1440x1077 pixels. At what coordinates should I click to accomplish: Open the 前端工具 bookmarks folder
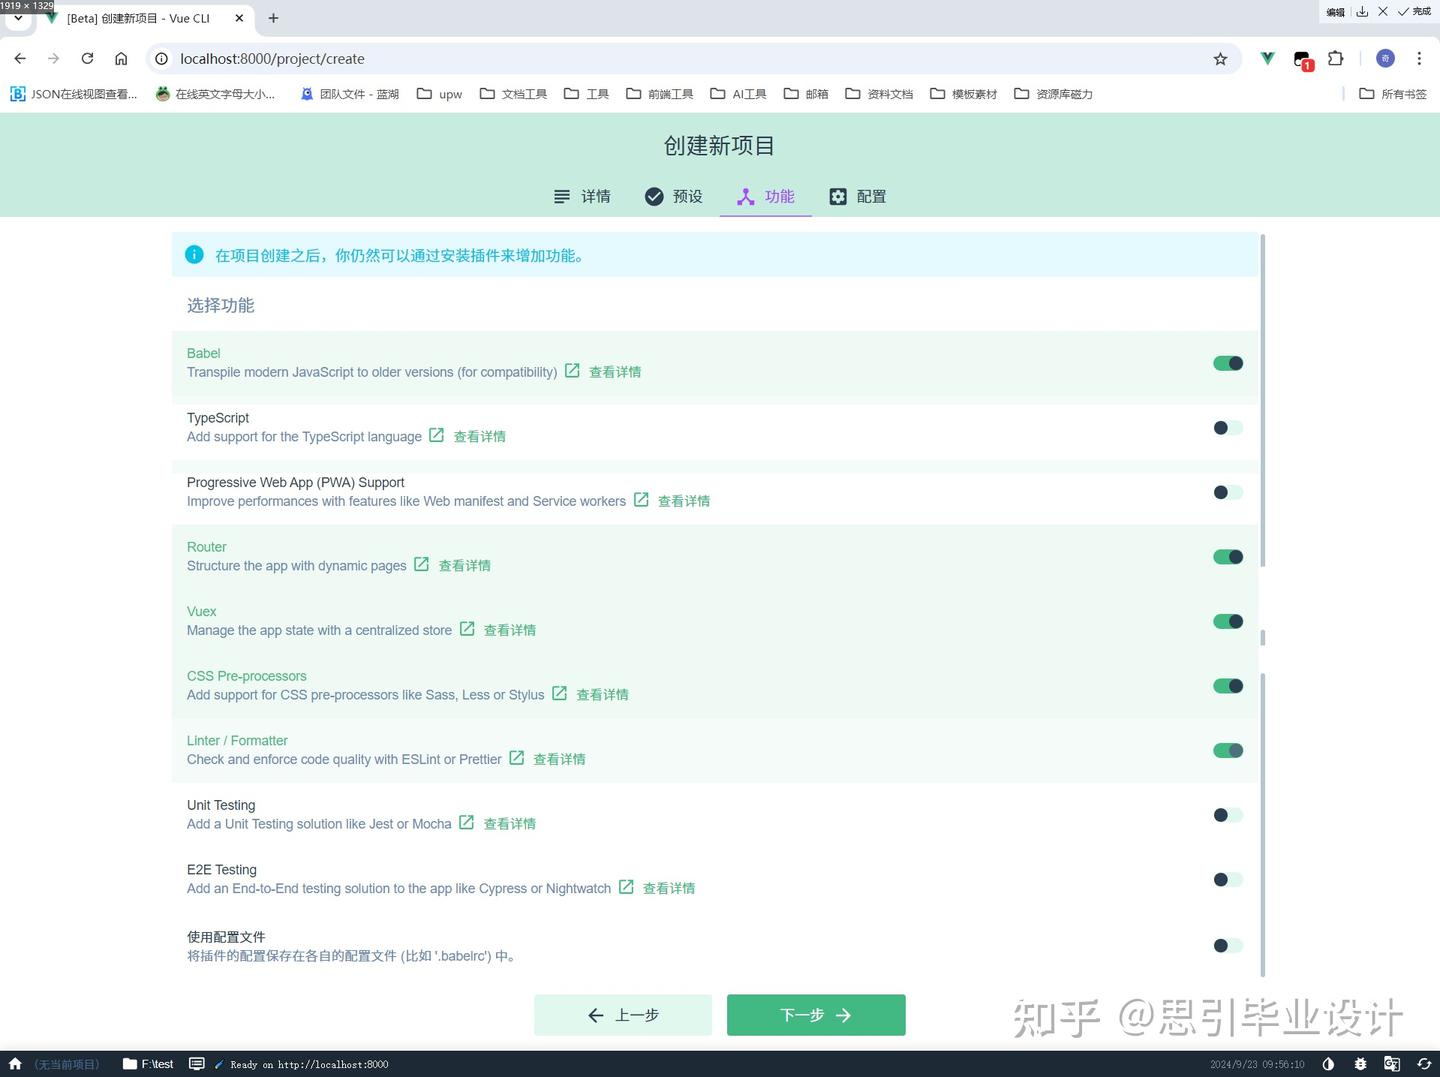660,93
